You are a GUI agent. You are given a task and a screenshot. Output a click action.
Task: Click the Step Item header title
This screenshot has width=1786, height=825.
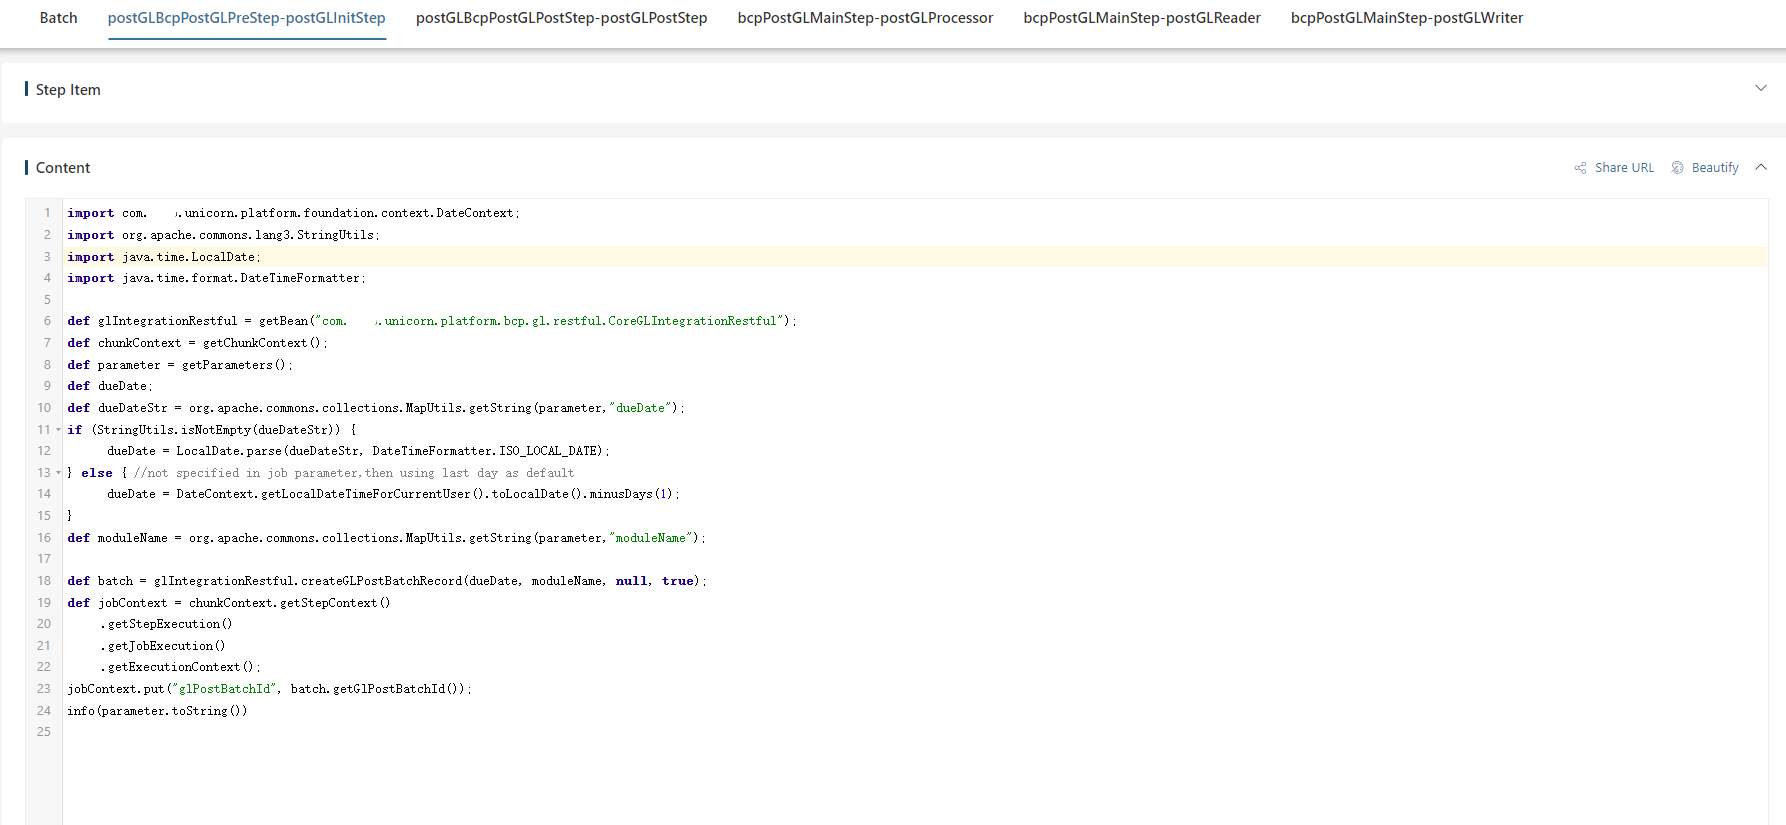(68, 90)
